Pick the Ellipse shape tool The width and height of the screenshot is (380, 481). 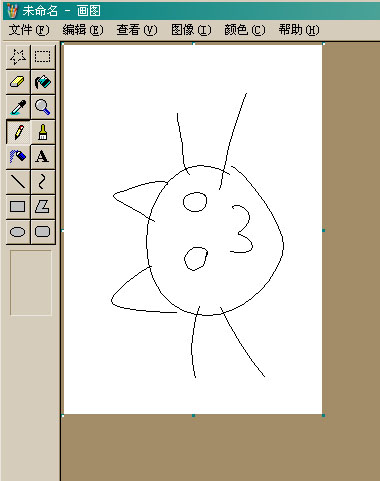tap(18, 232)
